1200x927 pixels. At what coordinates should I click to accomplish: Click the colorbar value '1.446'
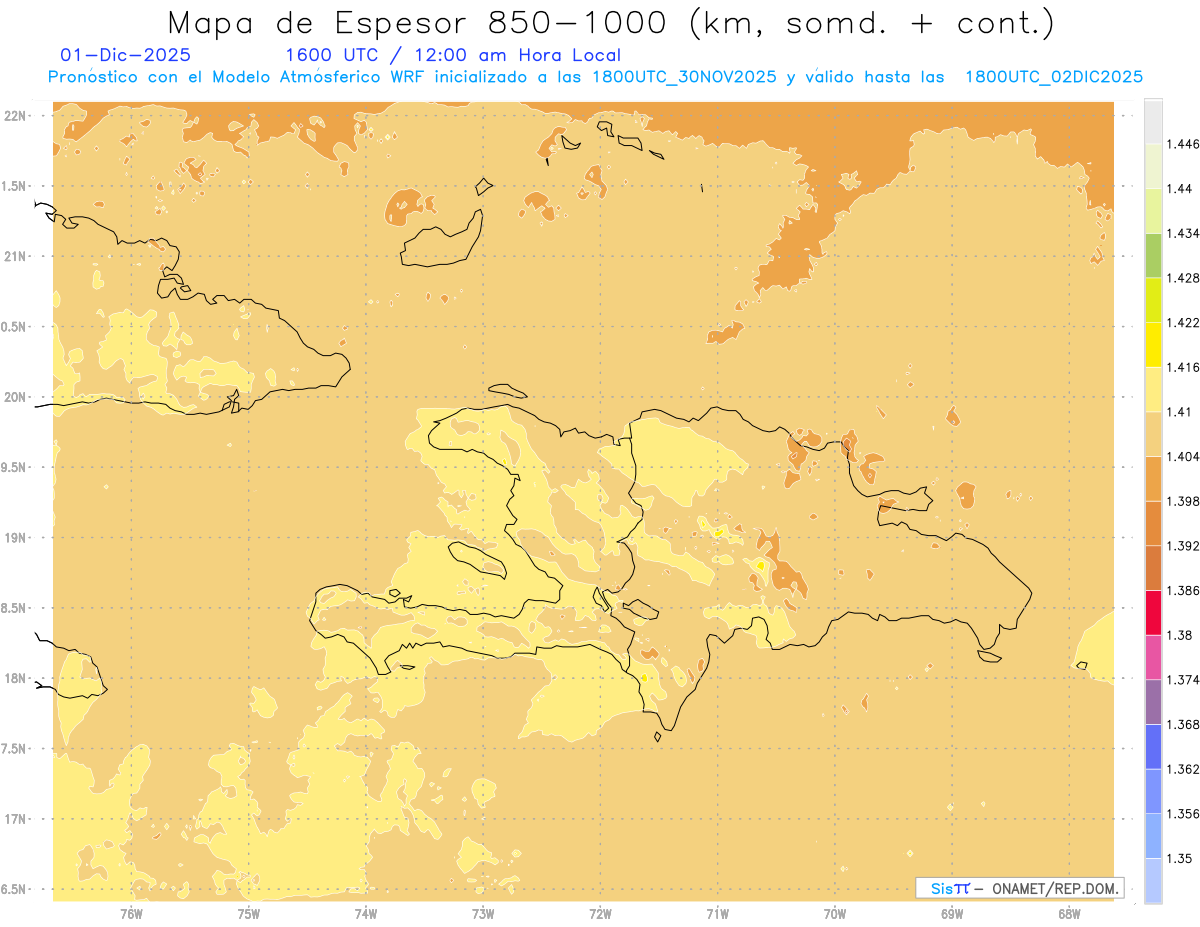click(1183, 144)
